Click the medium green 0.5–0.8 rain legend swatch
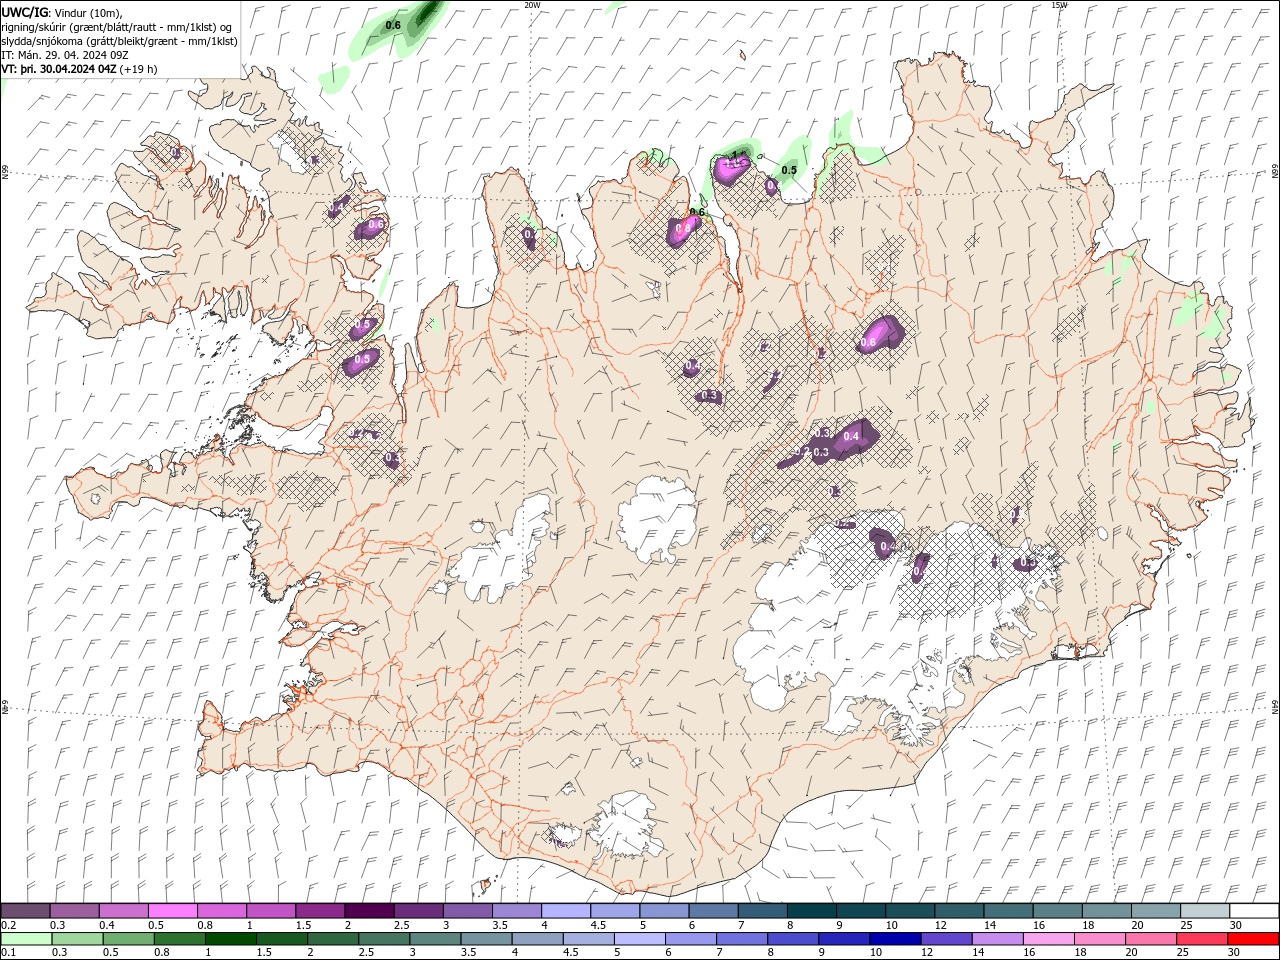The width and height of the screenshot is (1280, 960). pos(128,939)
